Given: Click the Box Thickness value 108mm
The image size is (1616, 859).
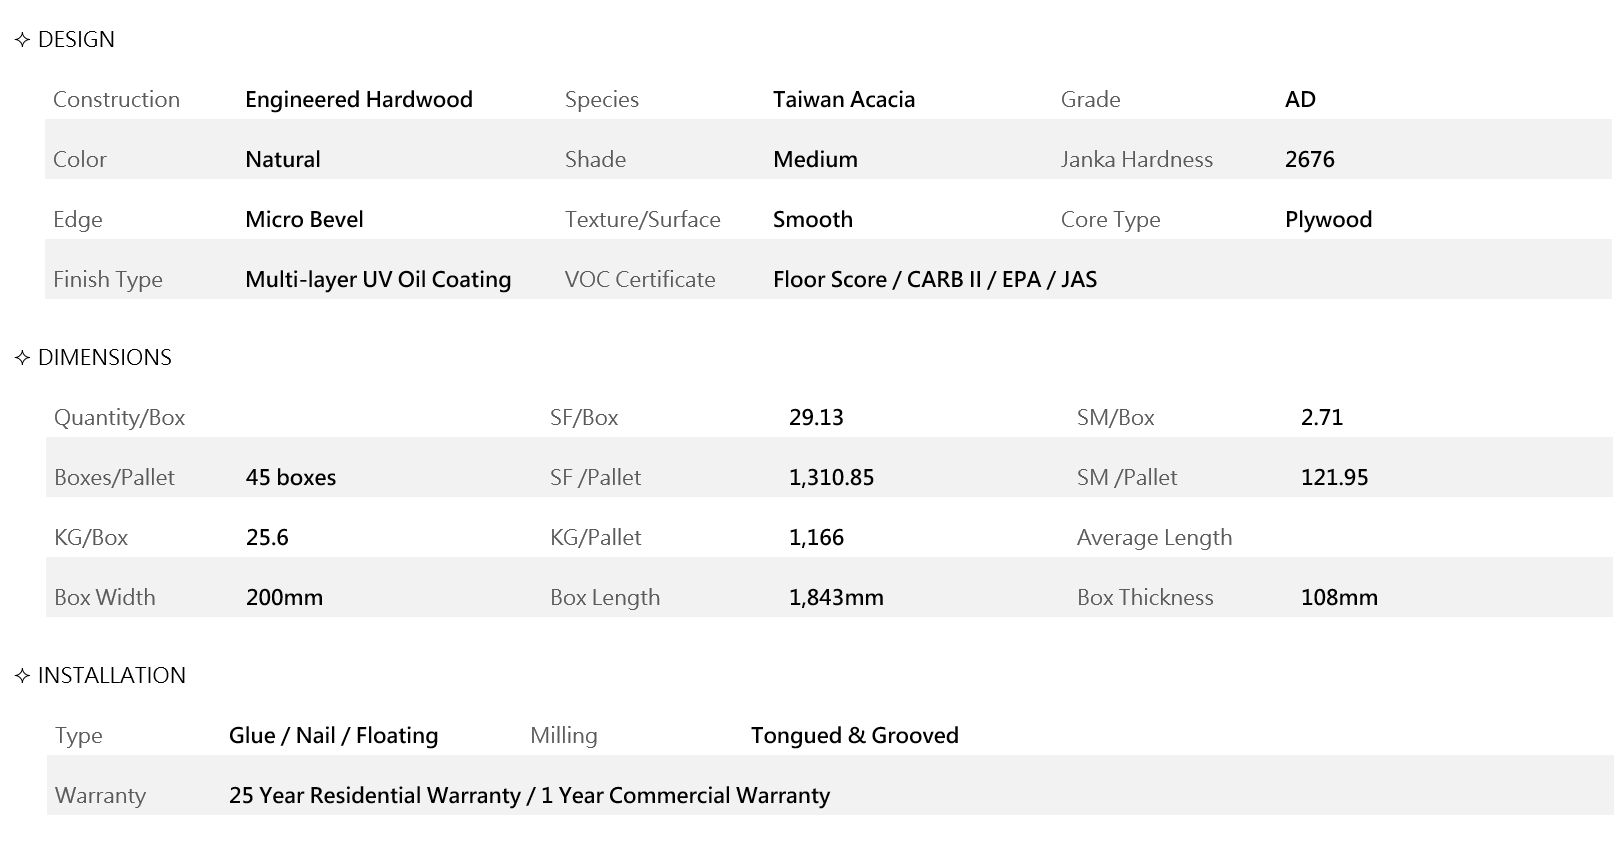Looking at the screenshot, I should tap(1339, 598).
